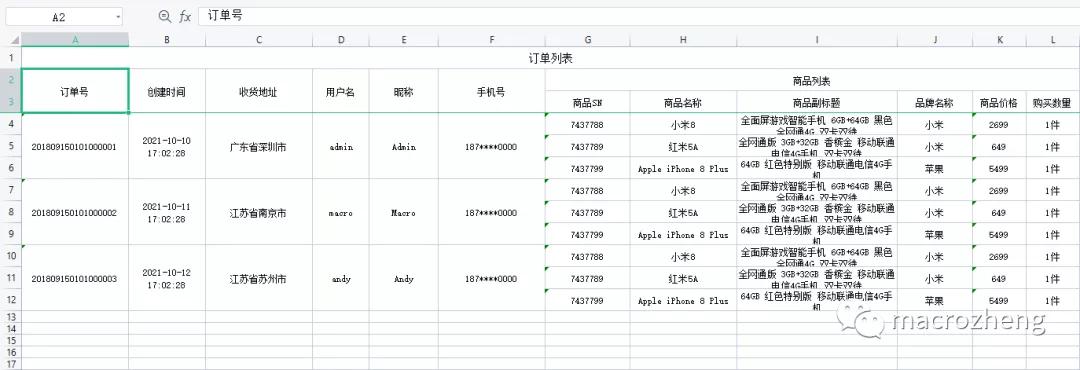Click phone 187****0000 in the admin order

[491, 146]
